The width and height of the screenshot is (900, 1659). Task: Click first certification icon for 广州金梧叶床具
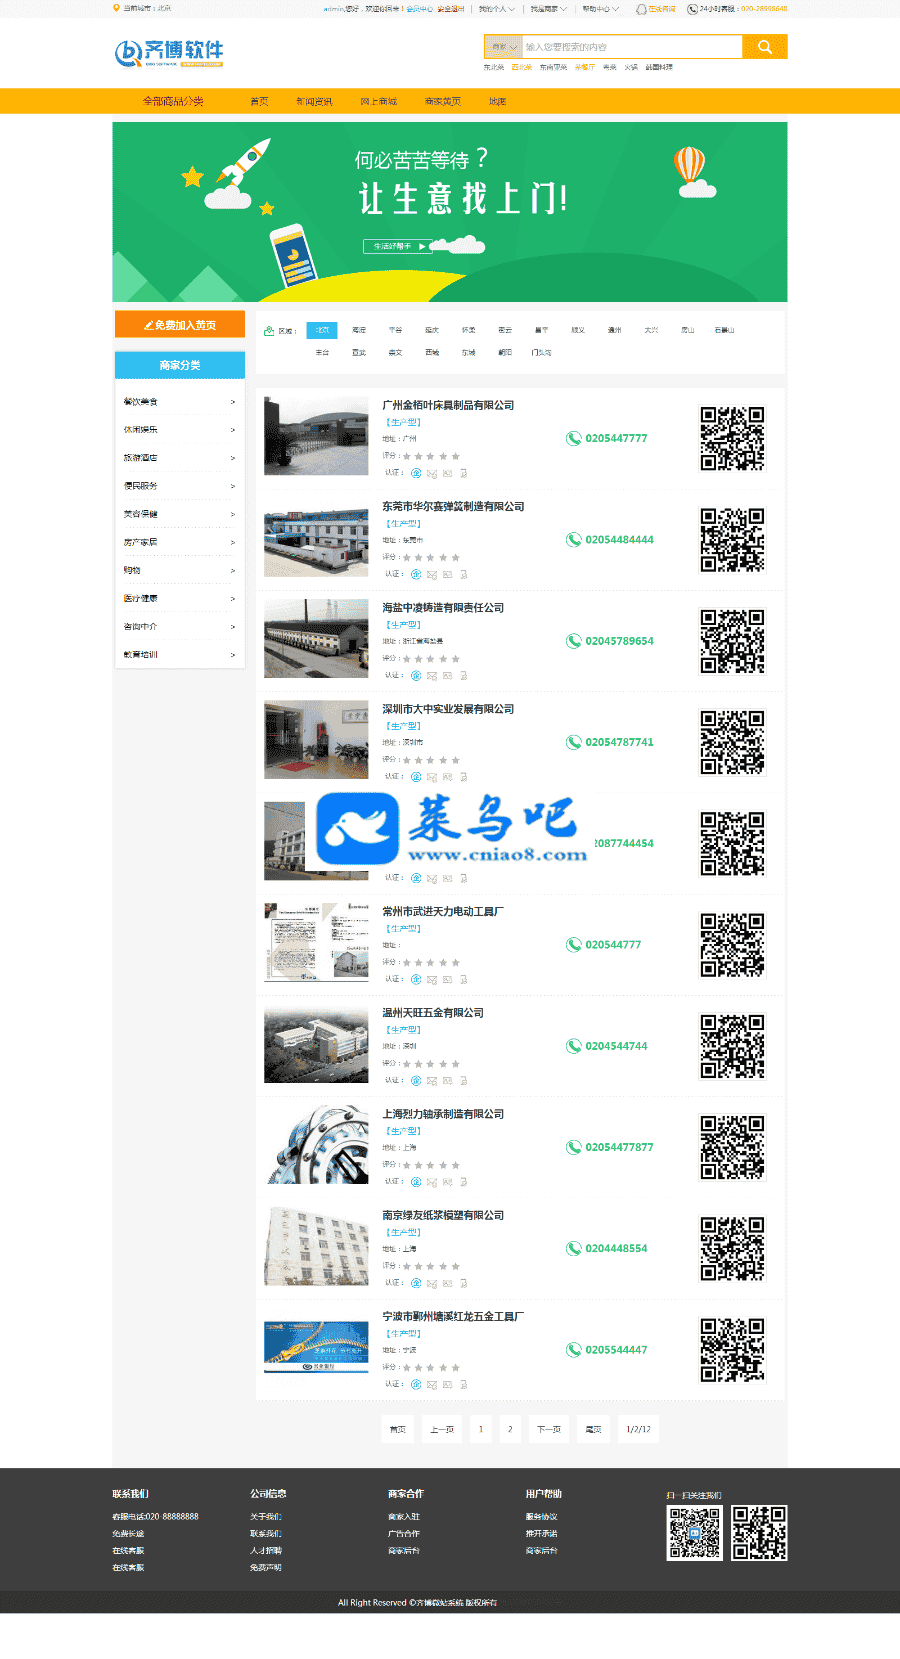(x=416, y=473)
